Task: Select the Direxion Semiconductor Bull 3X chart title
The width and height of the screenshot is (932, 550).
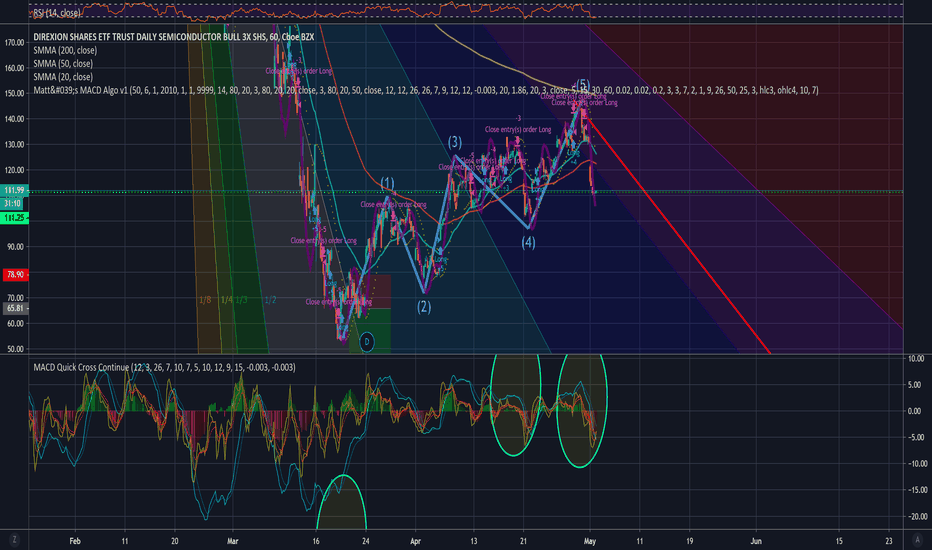Action: (x=174, y=37)
